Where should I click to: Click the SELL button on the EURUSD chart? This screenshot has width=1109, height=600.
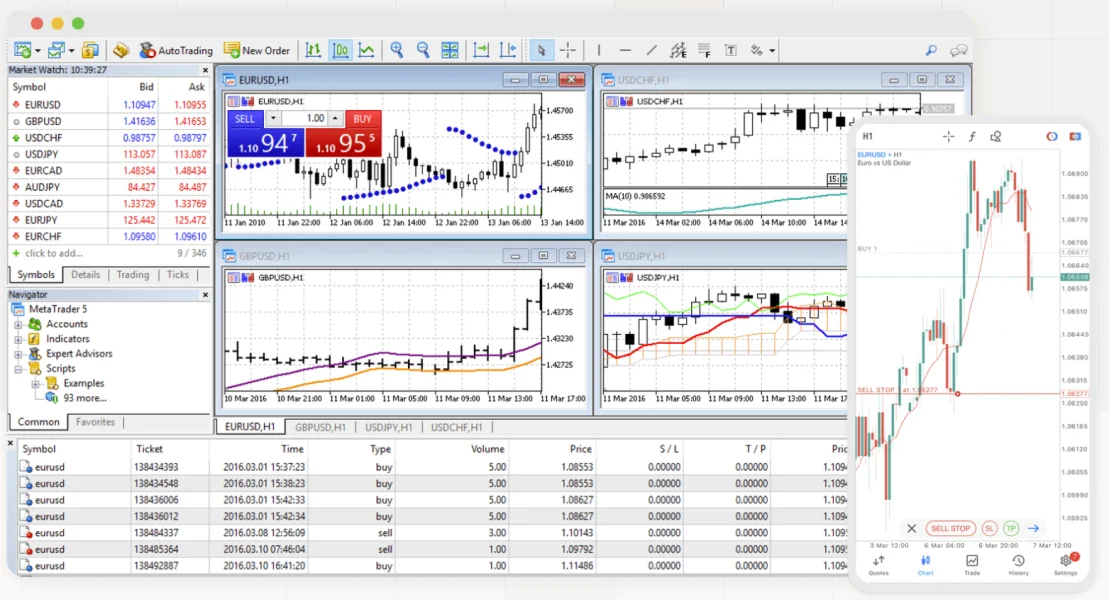245,119
